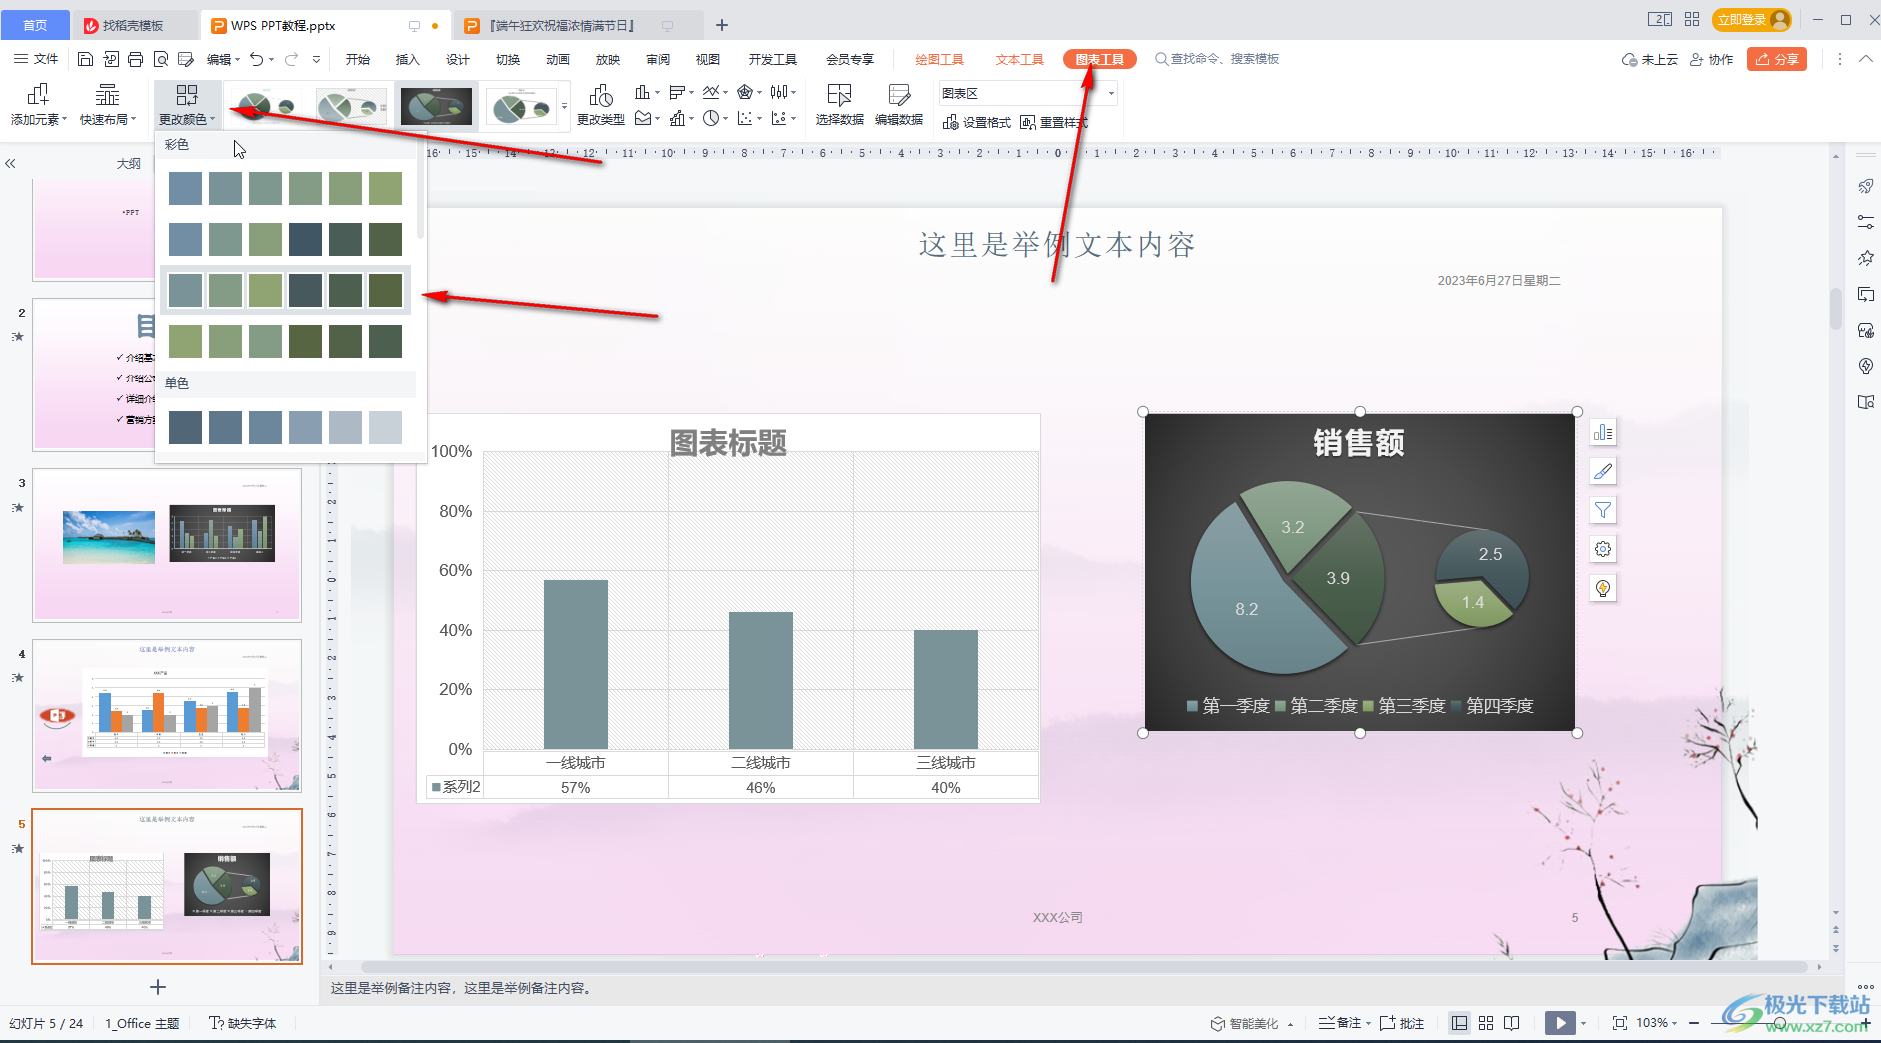Image resolution: width=1881 pixels, height=1043 pixels.
Task: Click the Save icon in quick access toolbar
Action: [86, 59]
